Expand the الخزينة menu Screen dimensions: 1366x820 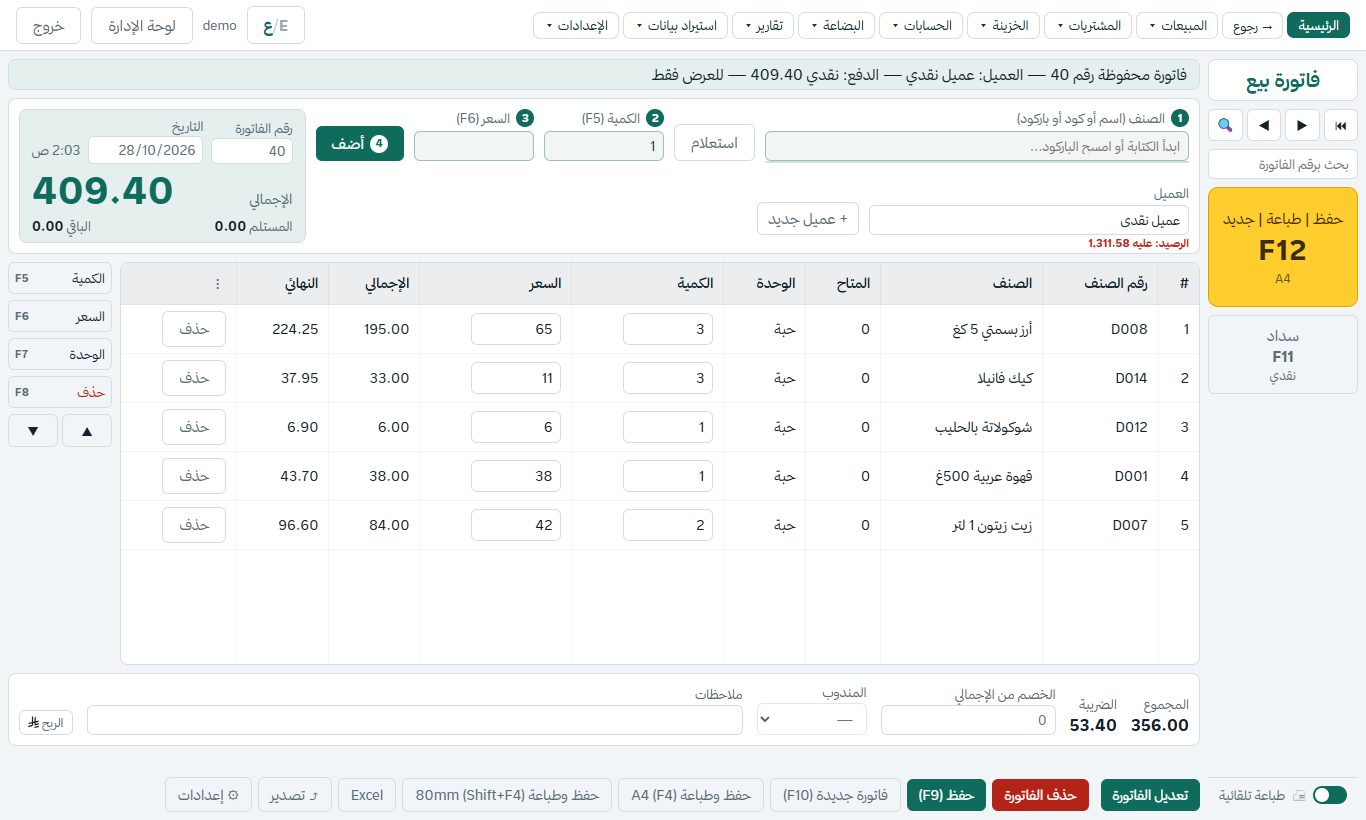click(x=1005, y=25)
